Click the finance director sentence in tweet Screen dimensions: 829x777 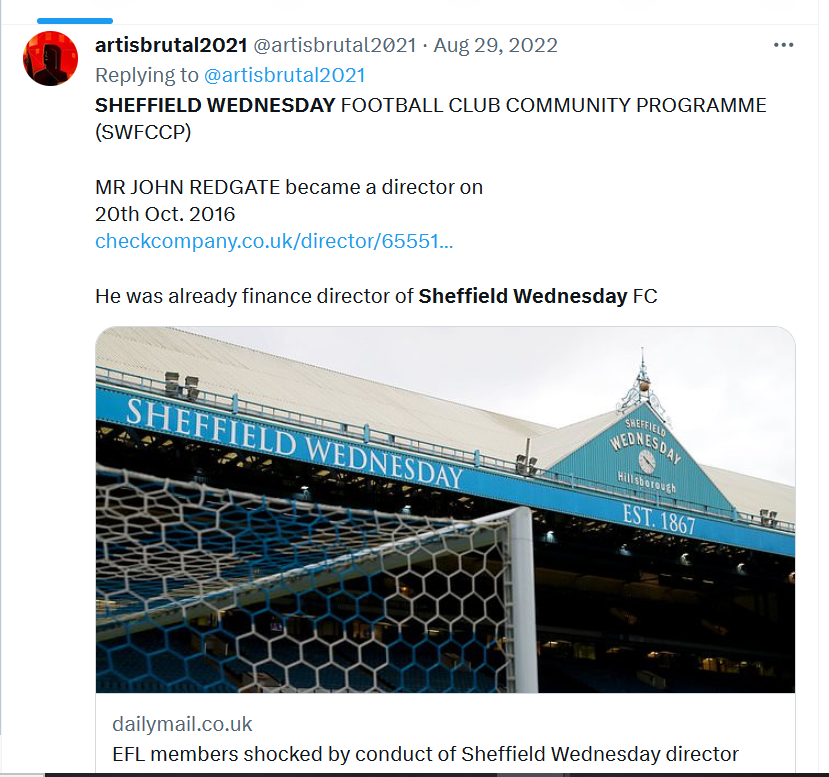tap(376, 296)
